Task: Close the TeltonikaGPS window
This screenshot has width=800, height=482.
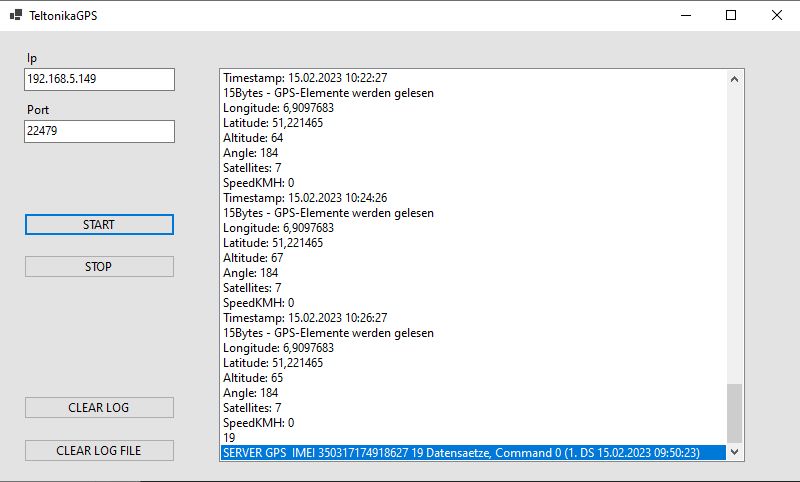Action: click(x=777, y=15)
